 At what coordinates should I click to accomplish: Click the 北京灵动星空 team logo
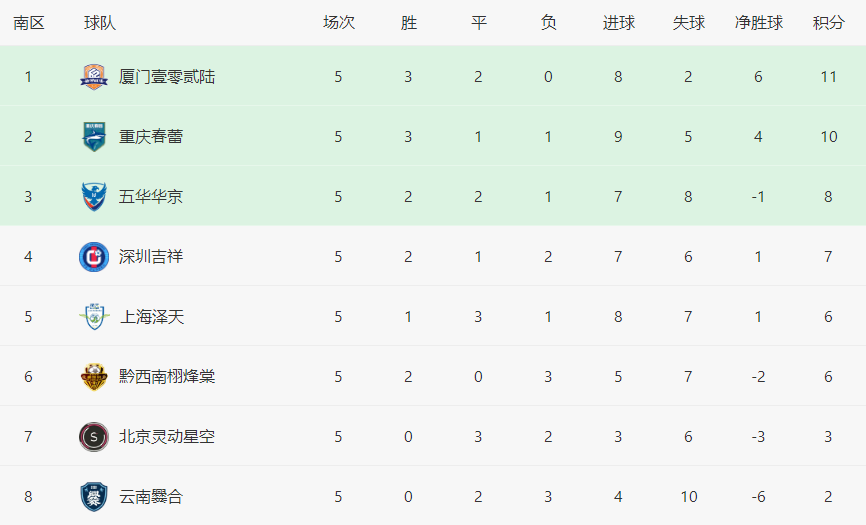click(94, 437)
